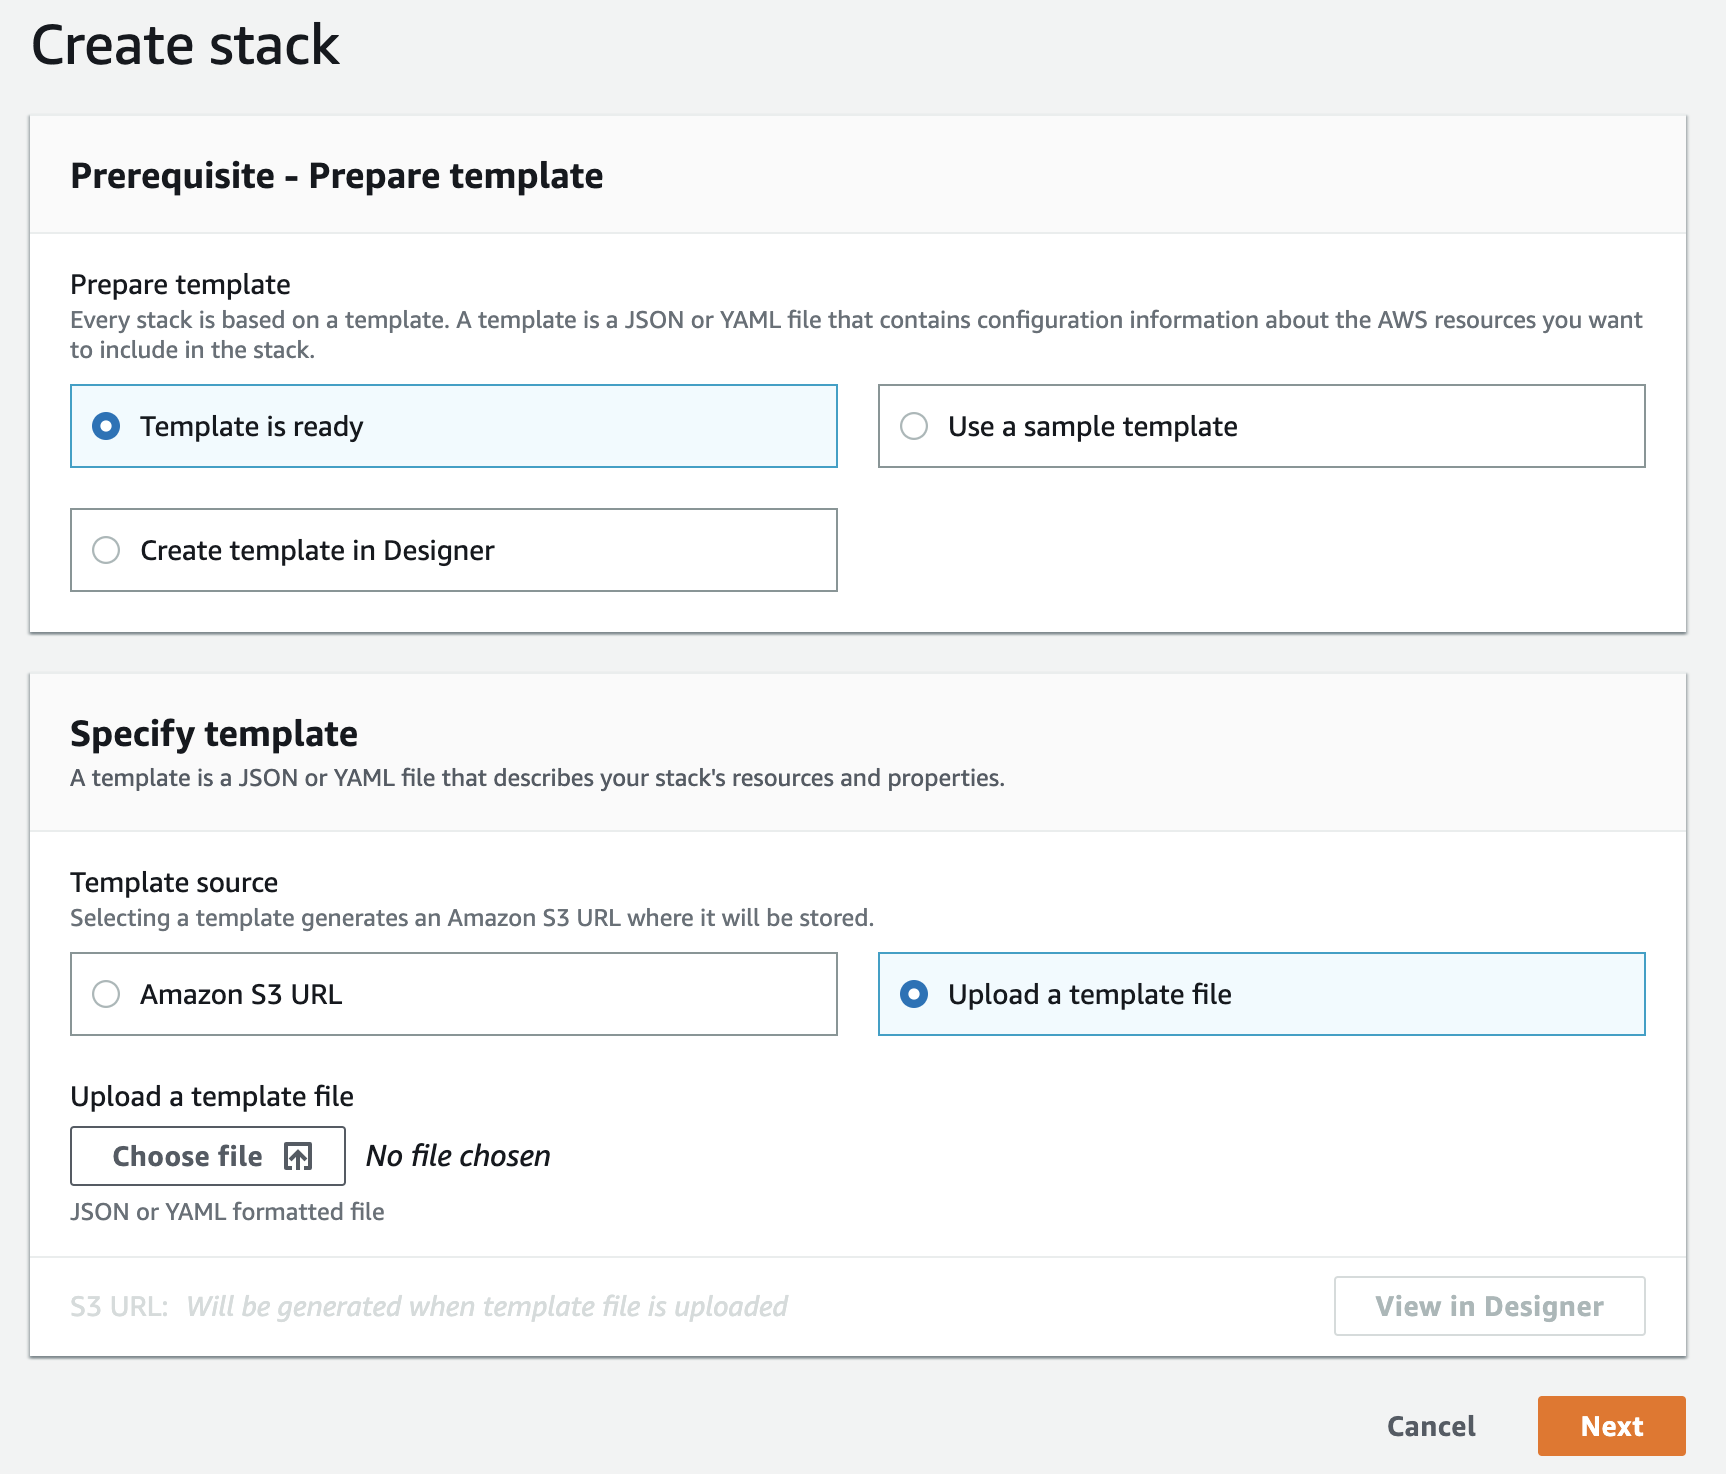Open the Choose file button
The width and height of the screenshot is (1726, 1474).
point(208,1156)
